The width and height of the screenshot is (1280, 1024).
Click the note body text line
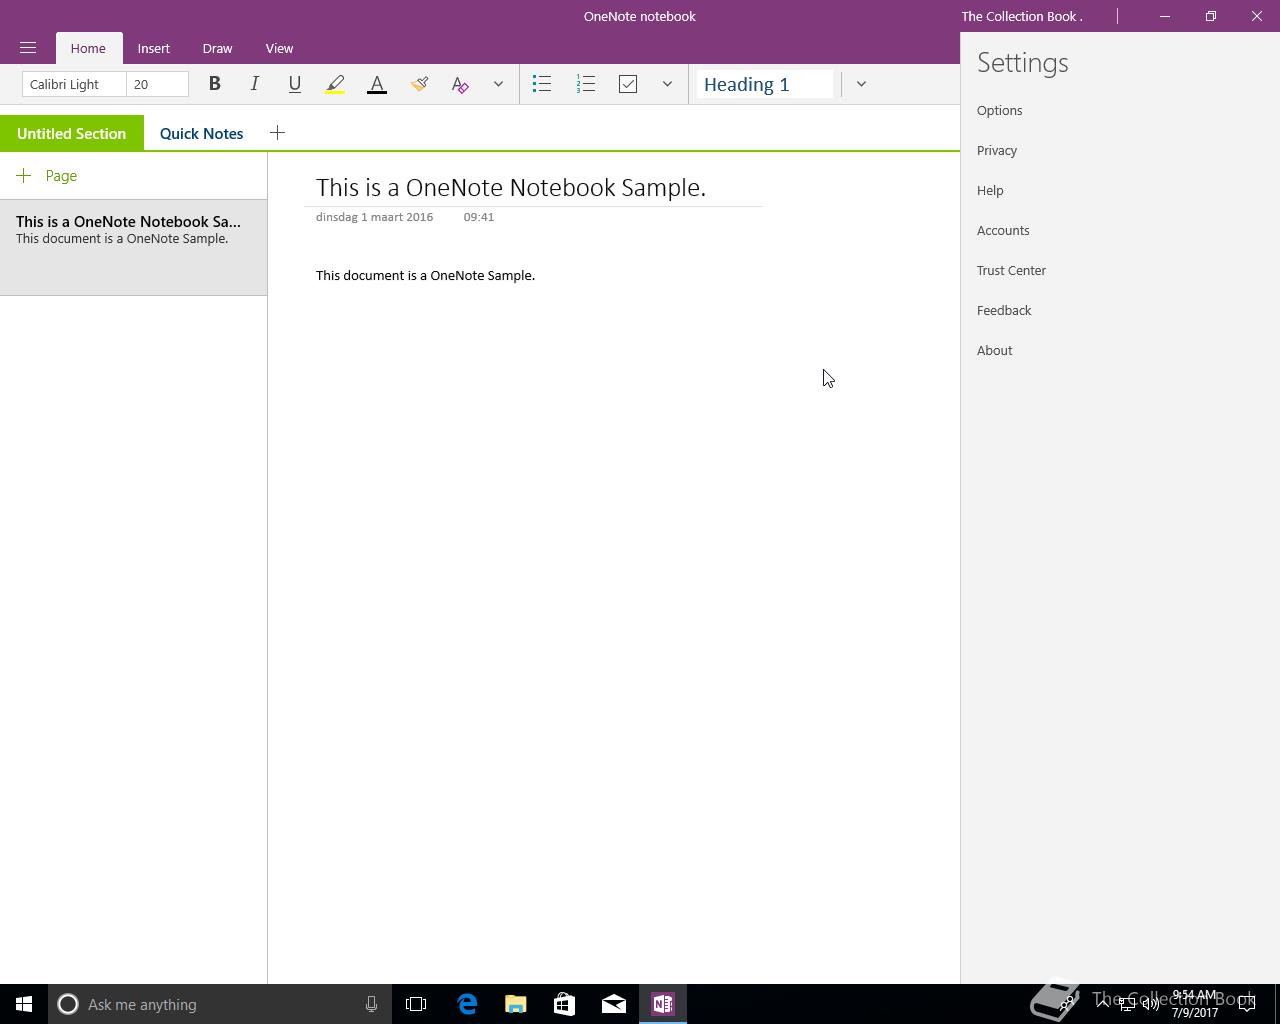click(425, 275)
